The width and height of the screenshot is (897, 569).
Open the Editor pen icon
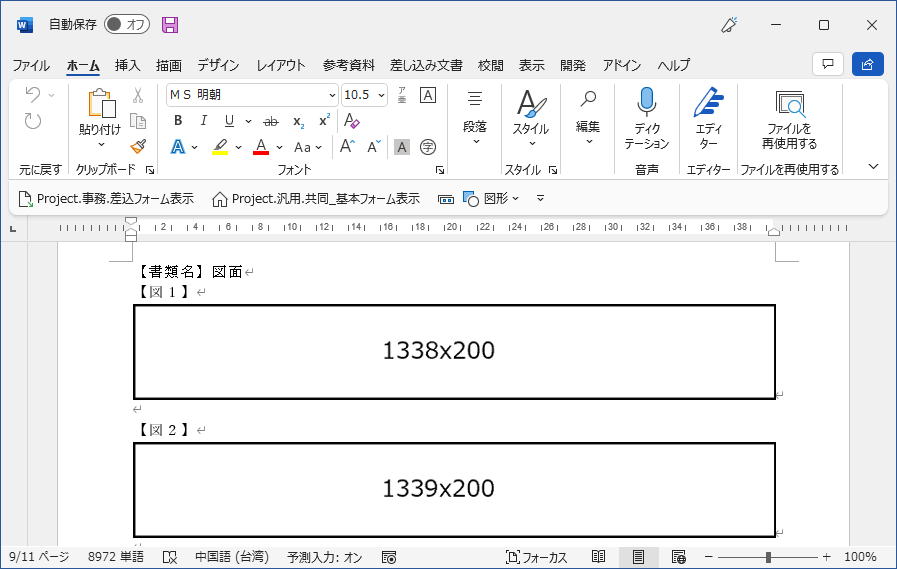tap(708, 103)
